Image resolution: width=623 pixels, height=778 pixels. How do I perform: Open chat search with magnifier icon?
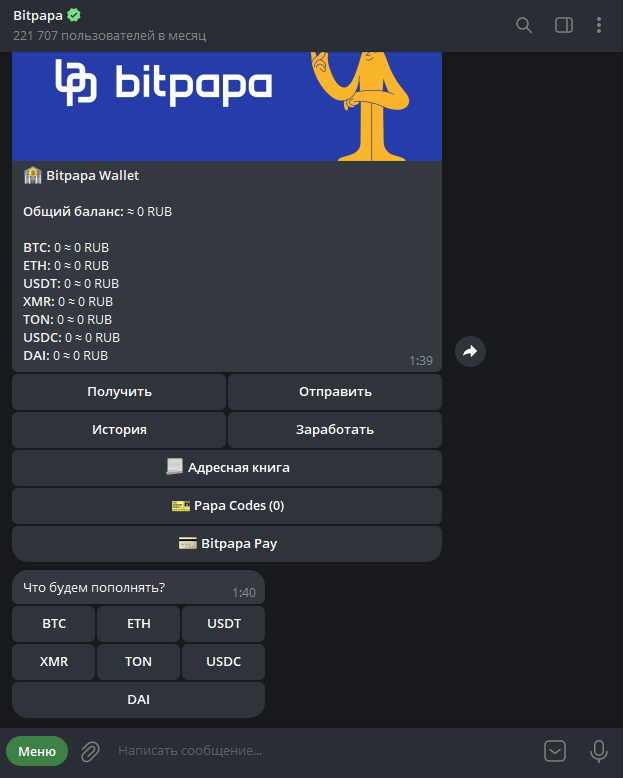point(524,25)
